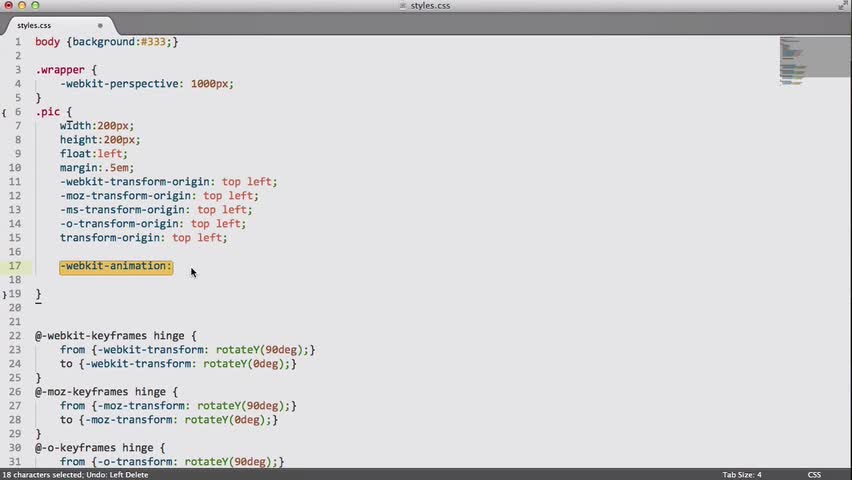This screenshot has width=852, height=480.
Task: Click the -moz-transform-origin line
Action: (159, 196)
